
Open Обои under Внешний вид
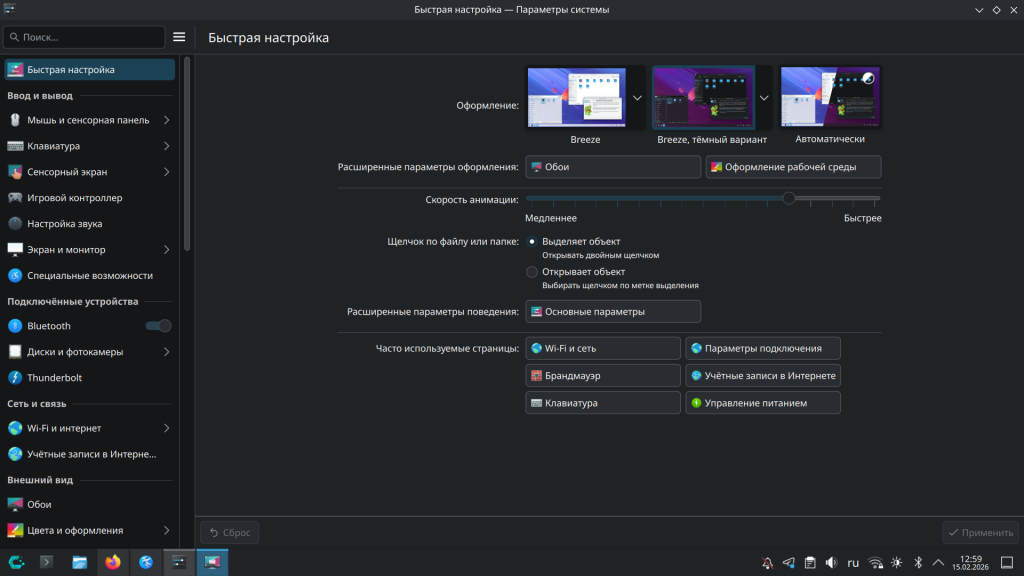tap(39, 505)
